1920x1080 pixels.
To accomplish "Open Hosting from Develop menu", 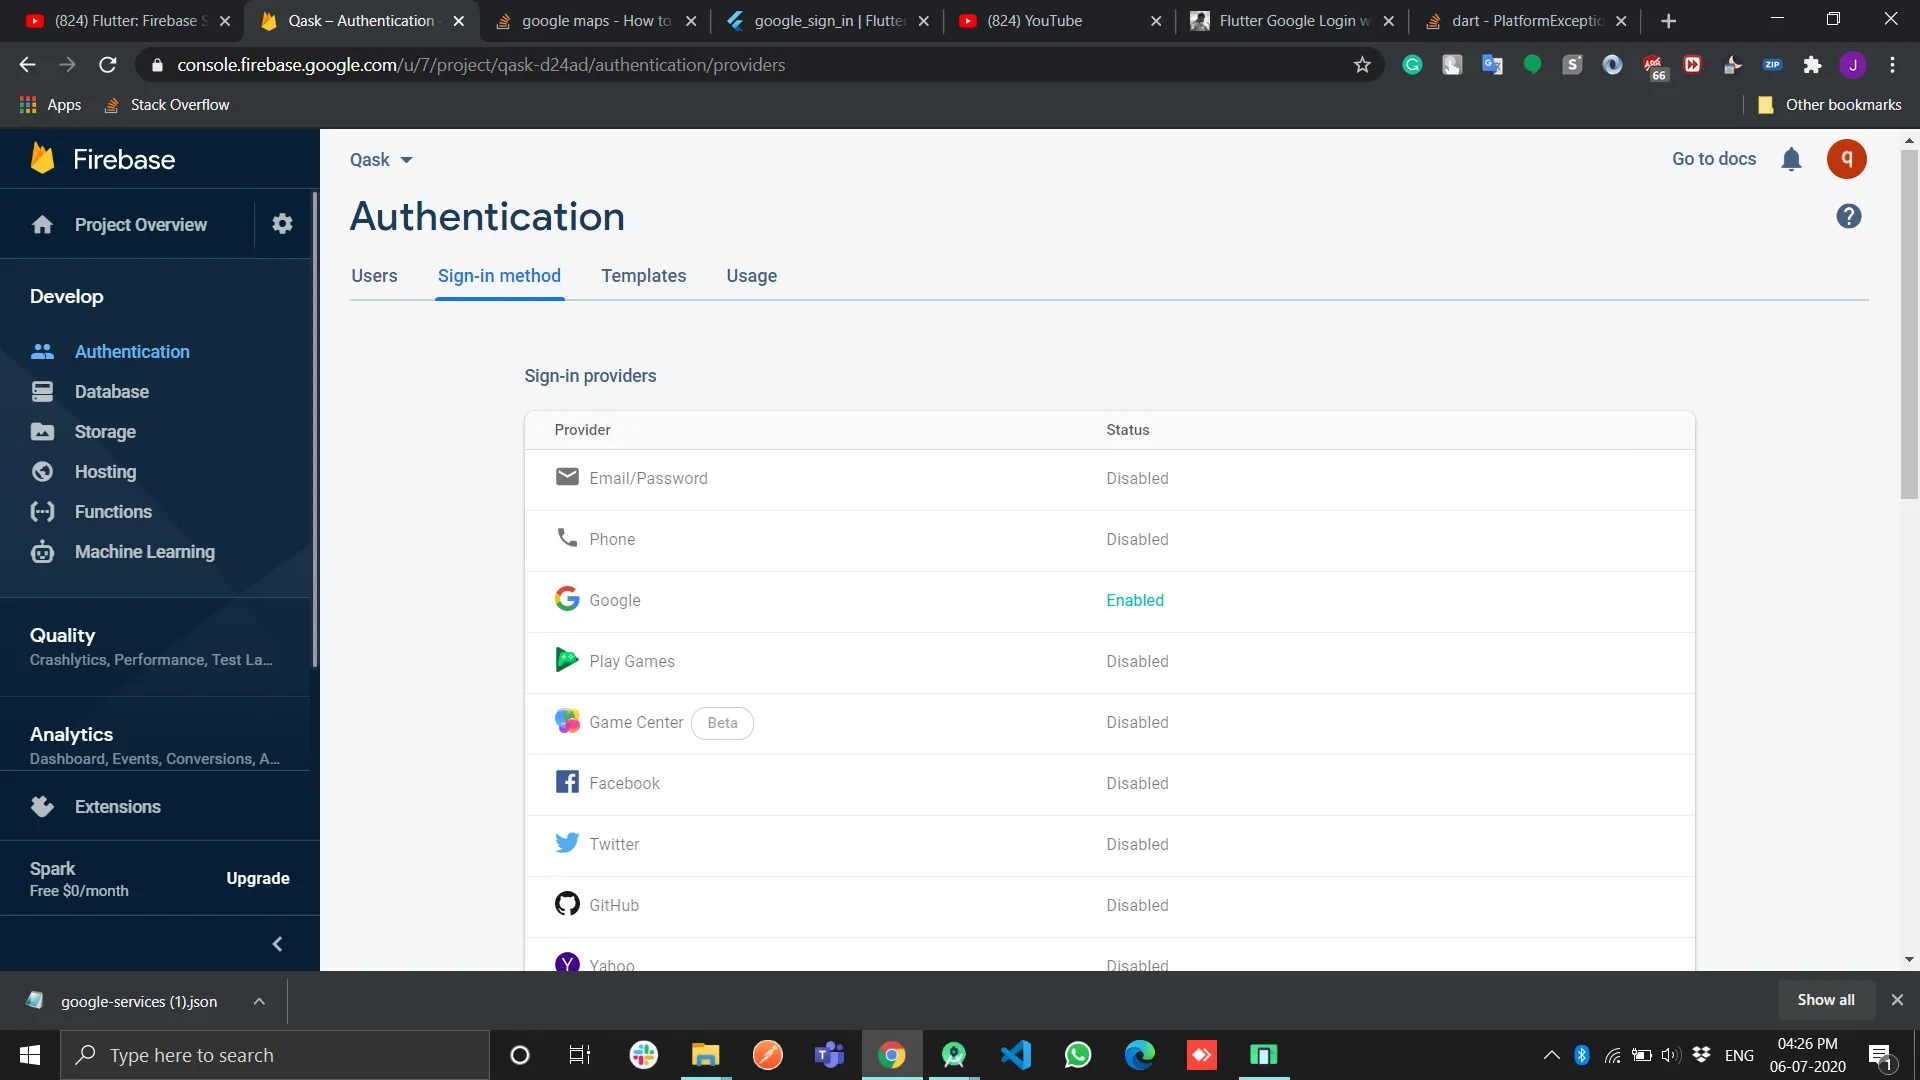I will click(105, 472).
